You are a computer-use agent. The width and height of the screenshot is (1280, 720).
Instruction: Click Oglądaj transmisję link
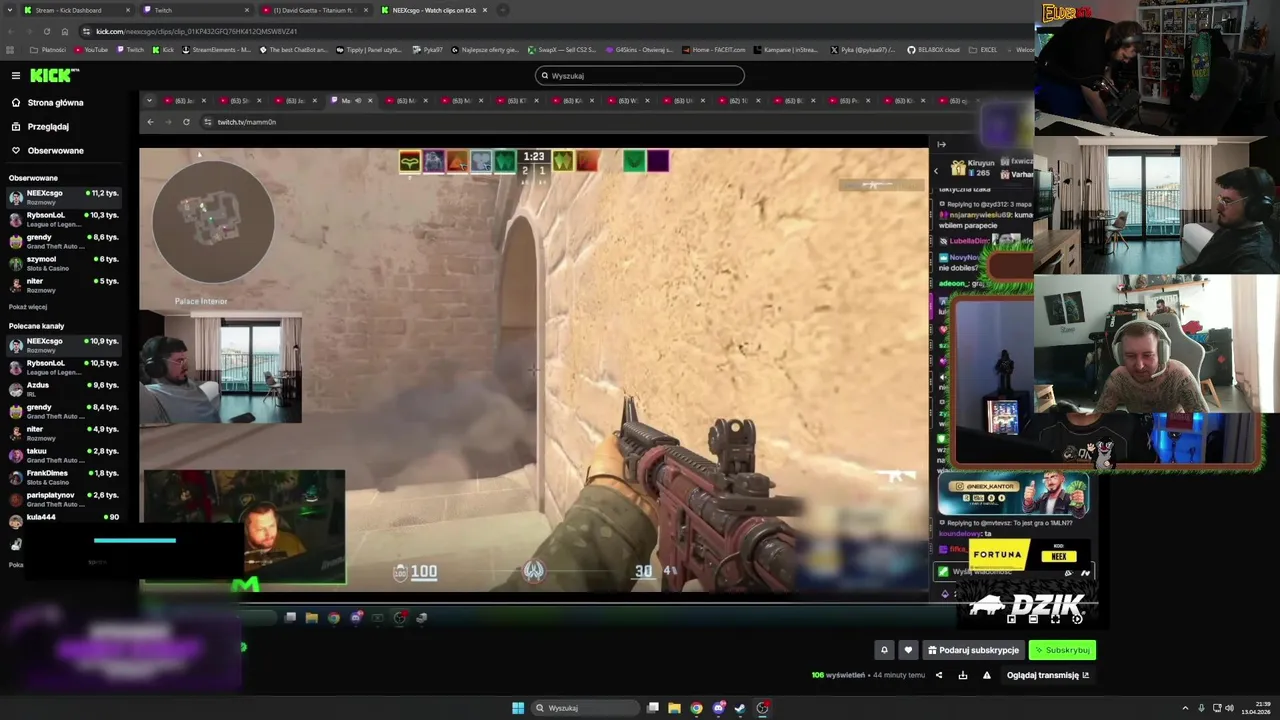coord(1048,675)
